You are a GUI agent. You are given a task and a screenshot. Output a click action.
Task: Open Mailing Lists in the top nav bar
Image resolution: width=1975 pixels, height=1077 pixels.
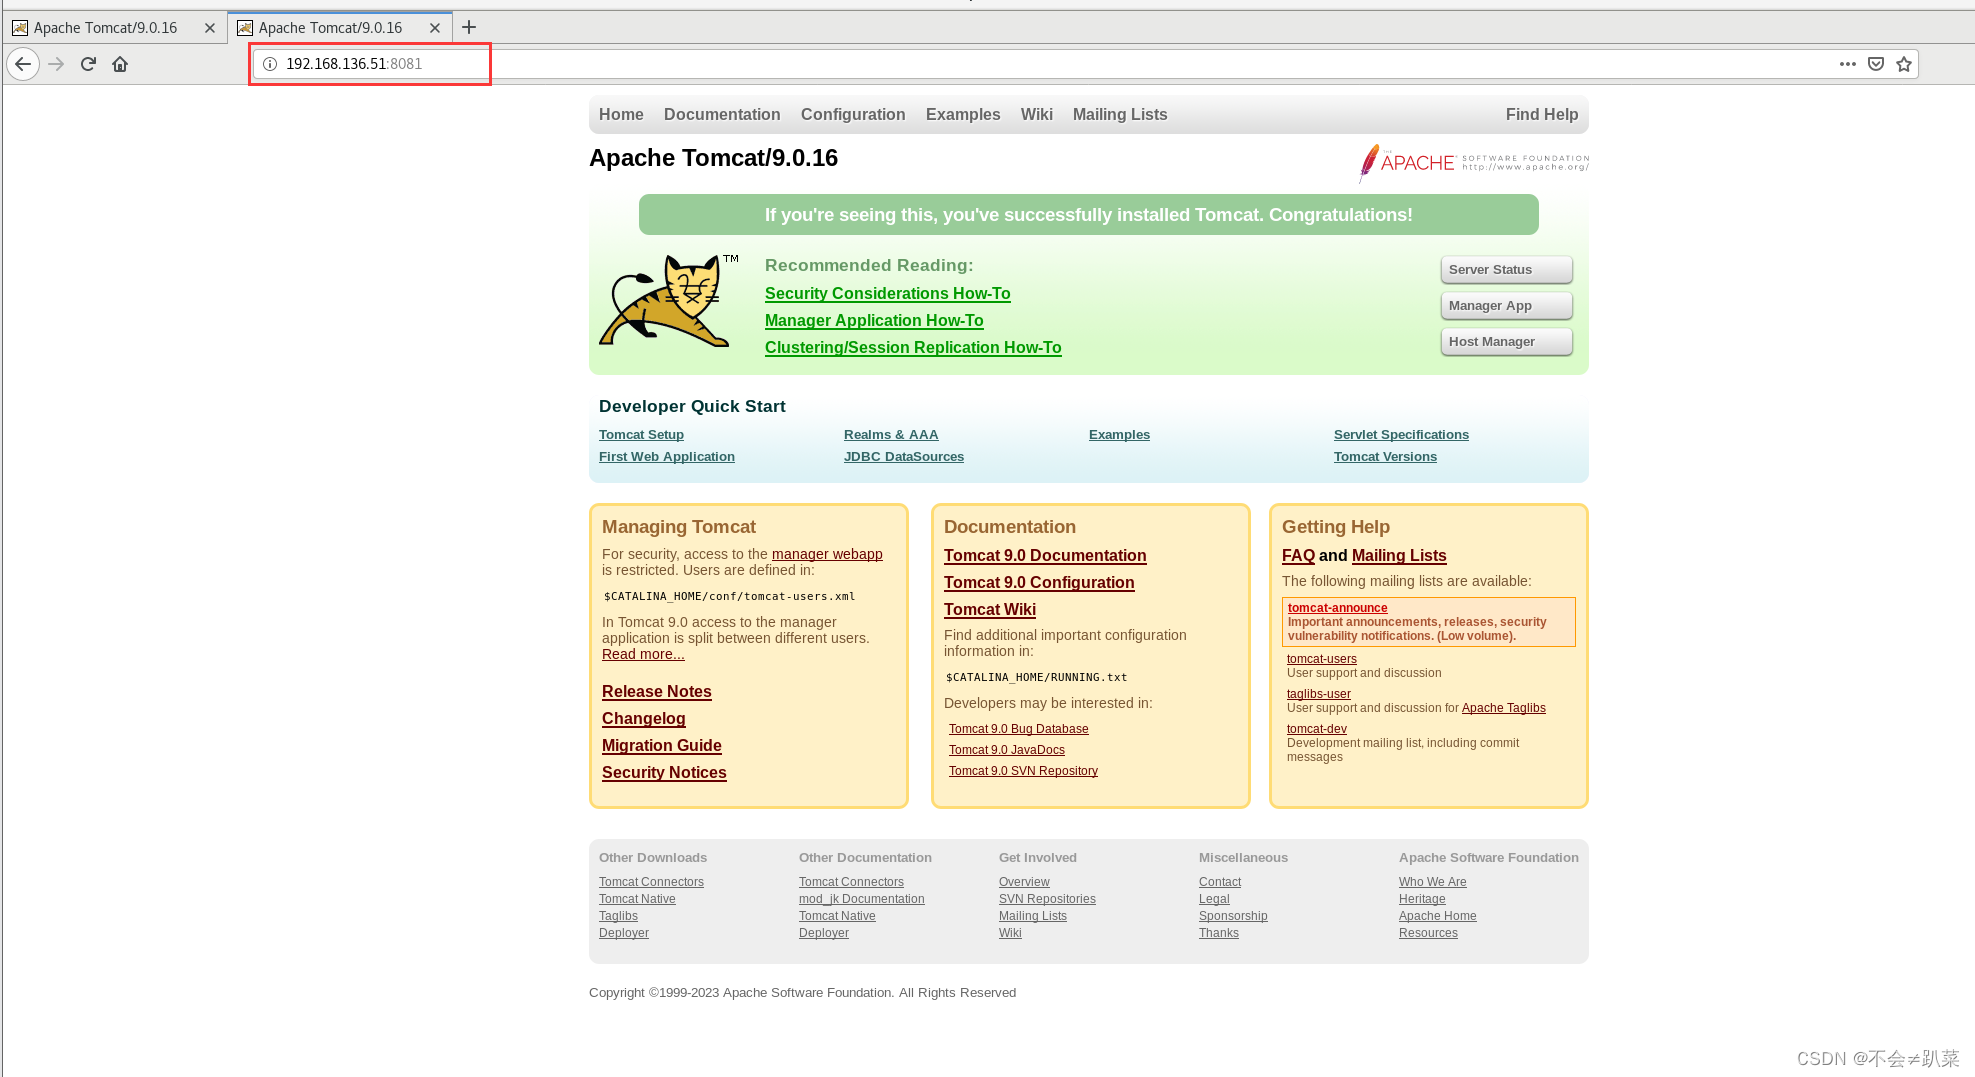coord(1120,114)
